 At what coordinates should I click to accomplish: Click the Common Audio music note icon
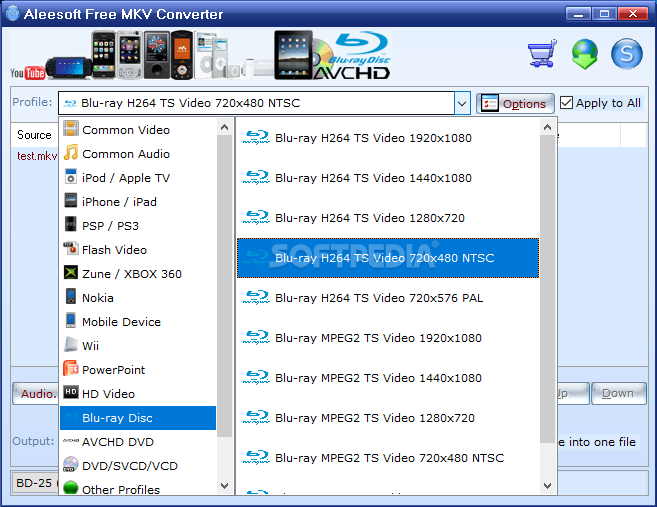(x=71, y=153)
